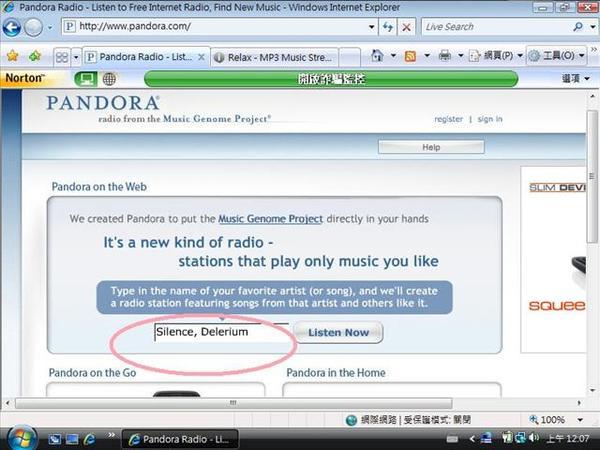Viewport: 600px width, 450px height.
Task: Click the Add to Favorites icon
Action: (34, 56)
